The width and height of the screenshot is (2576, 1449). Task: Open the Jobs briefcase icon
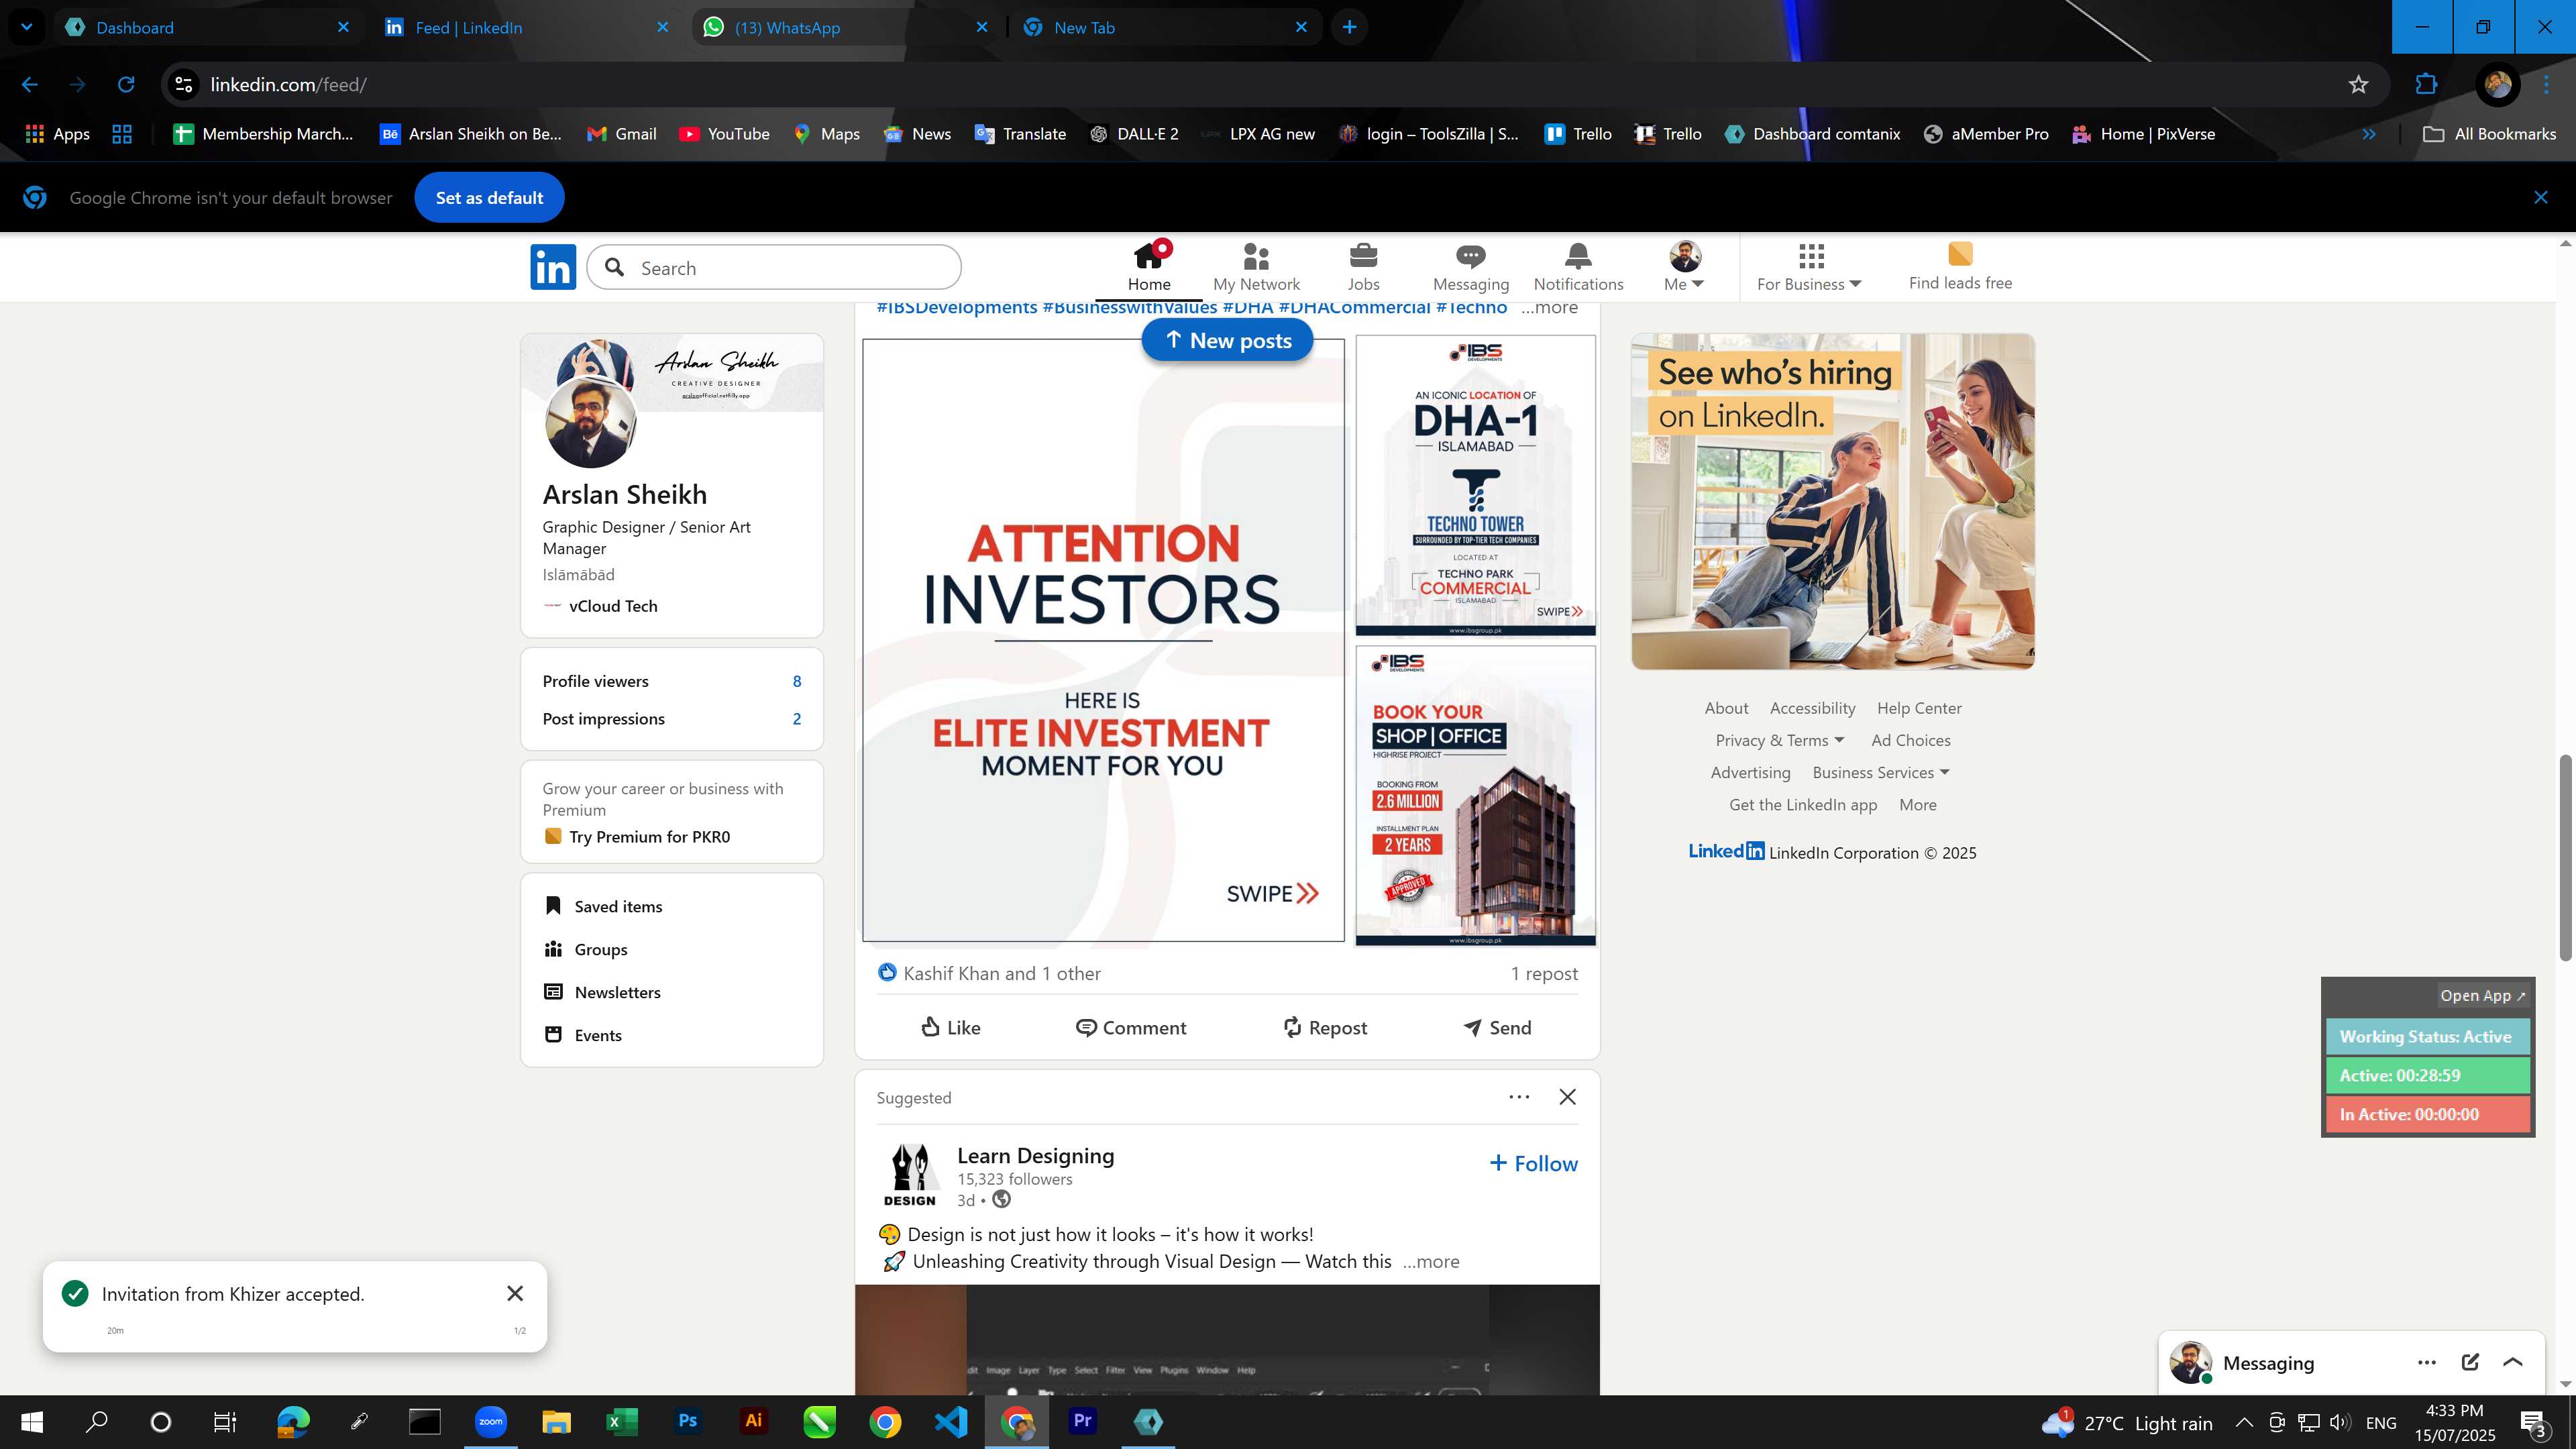(1363, 267)
